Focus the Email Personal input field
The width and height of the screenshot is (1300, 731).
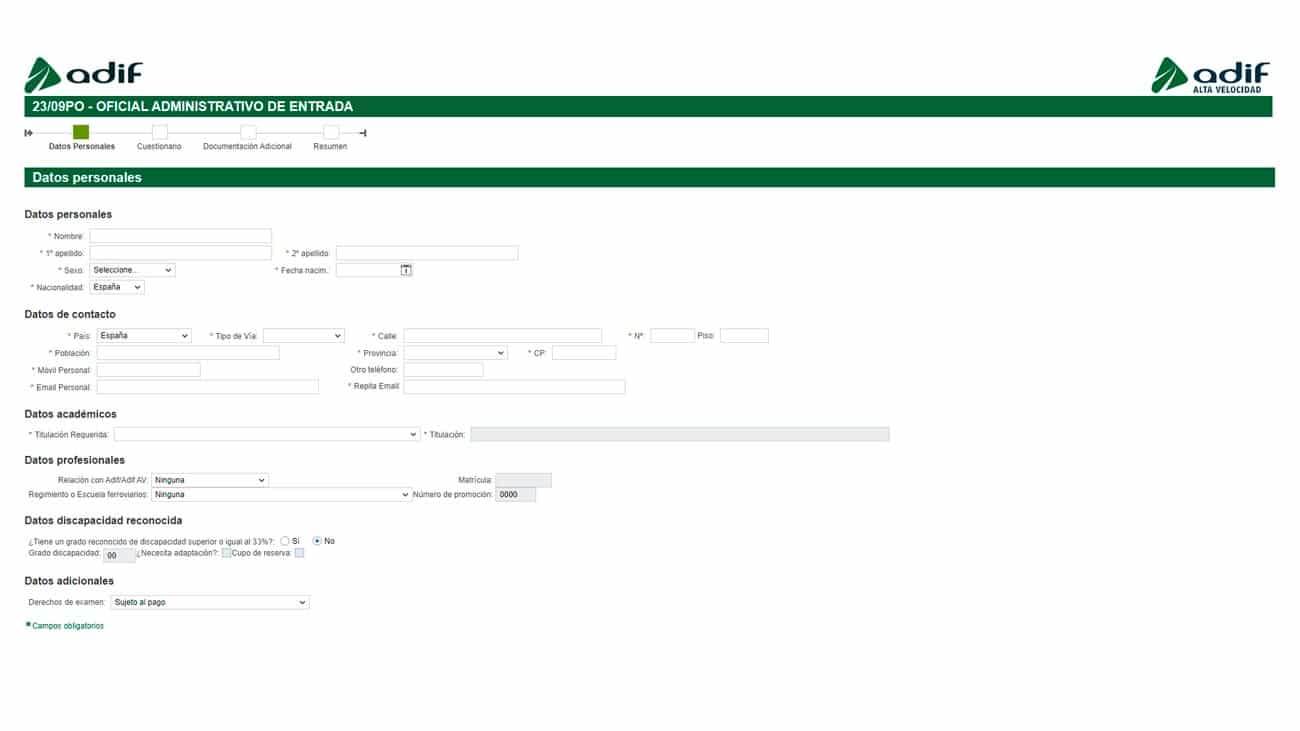[x=208, y=387]
